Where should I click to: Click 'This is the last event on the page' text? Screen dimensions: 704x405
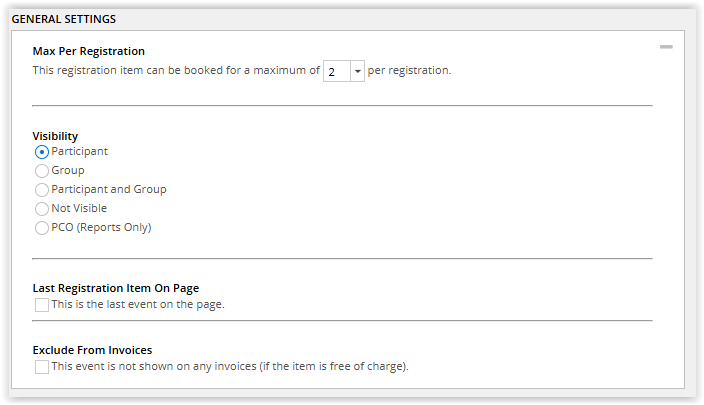click(x=138, y=304)
